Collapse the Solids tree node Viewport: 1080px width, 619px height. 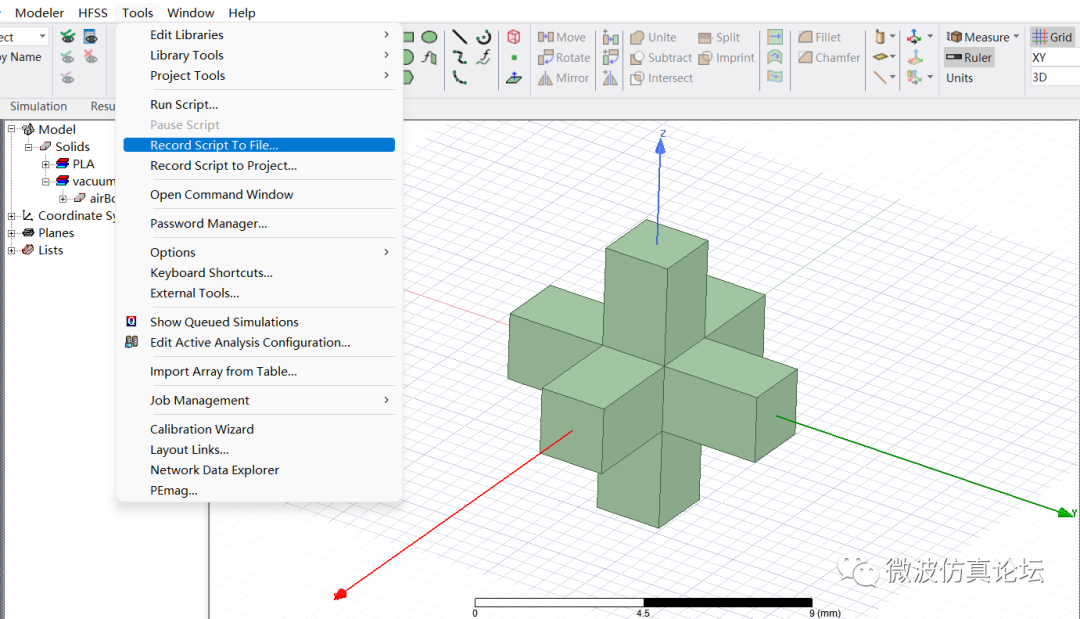(29, 147)
